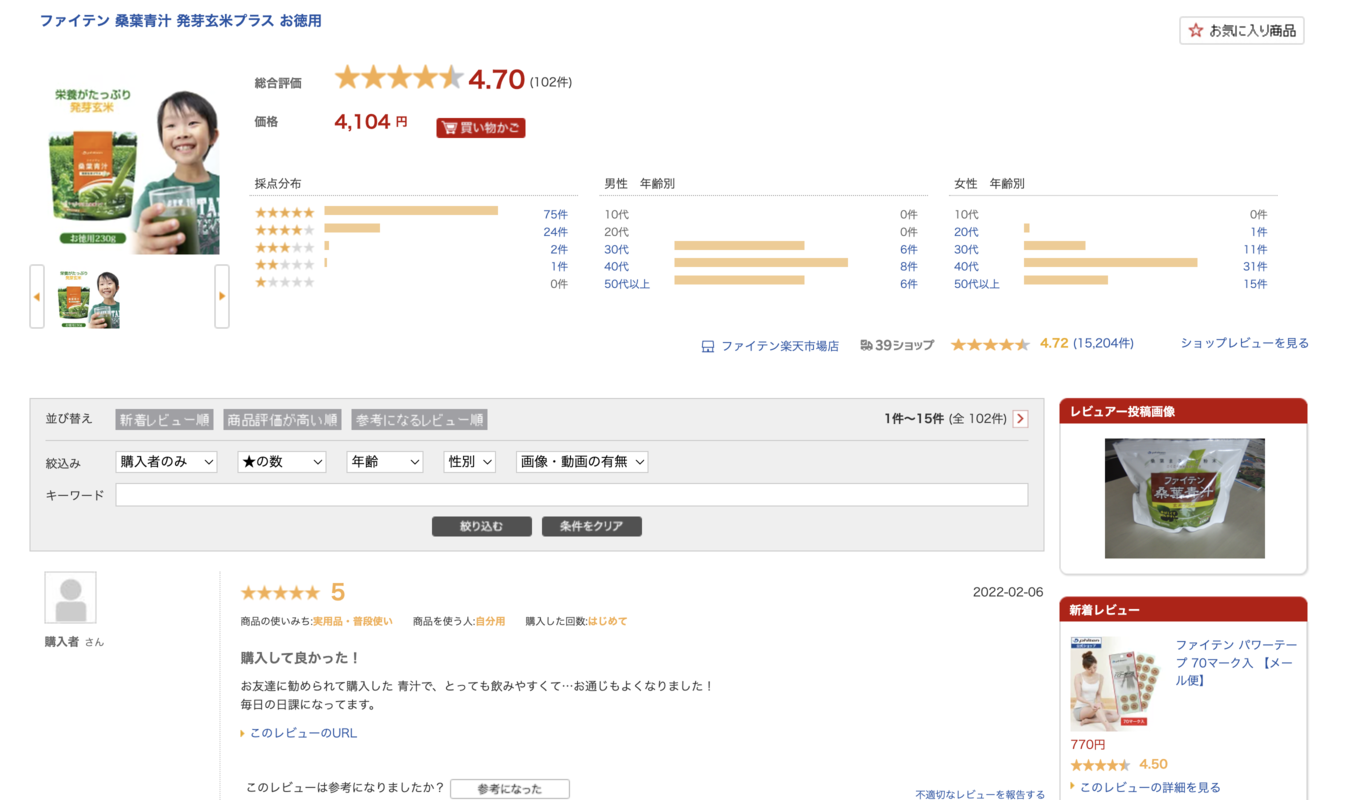
Task: Open female 40代 31件 count link
Action: (x=1255, y=266)
